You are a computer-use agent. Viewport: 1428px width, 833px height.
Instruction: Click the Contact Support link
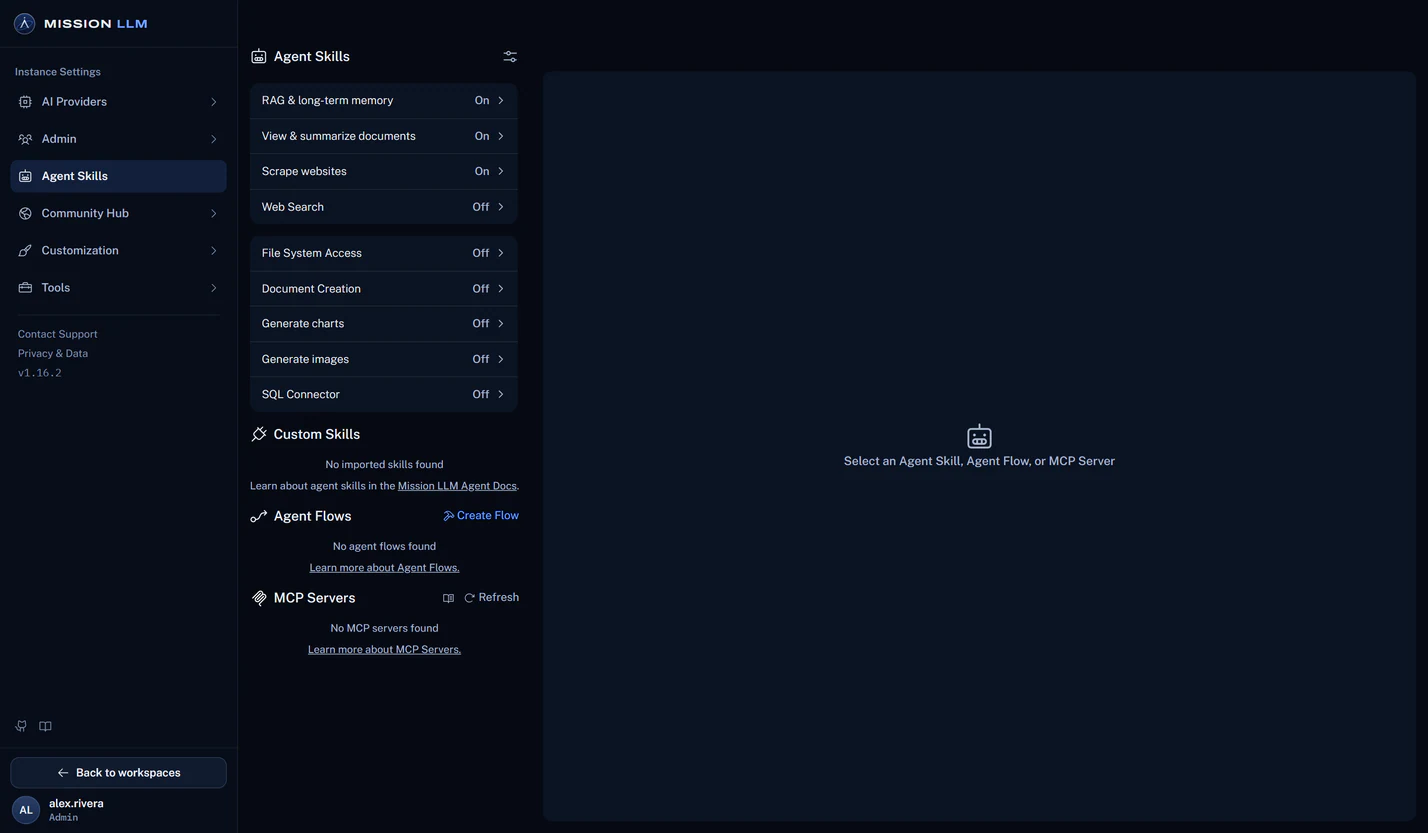(58, 334)
